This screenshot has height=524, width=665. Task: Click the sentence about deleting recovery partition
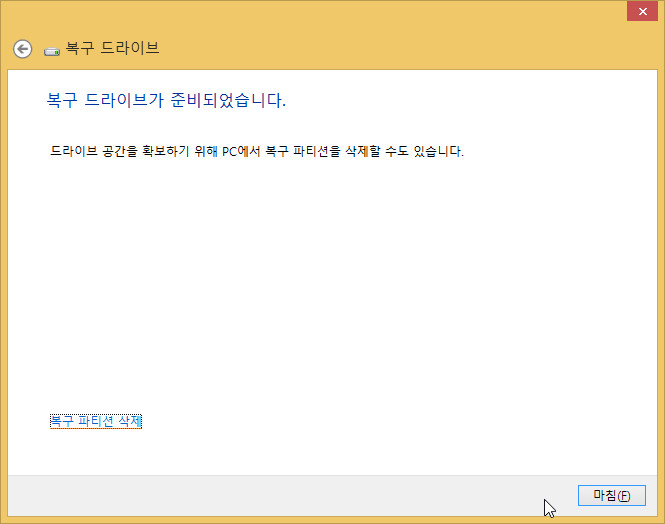click(x=257, y=151)
